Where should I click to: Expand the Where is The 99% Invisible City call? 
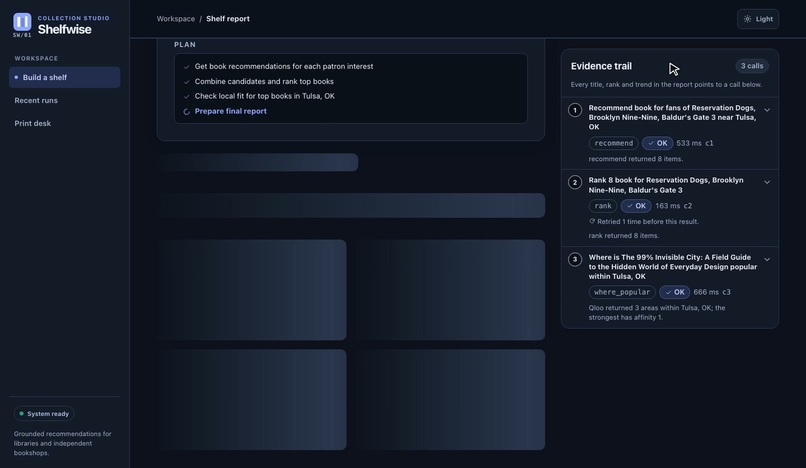tap(766, 260)
